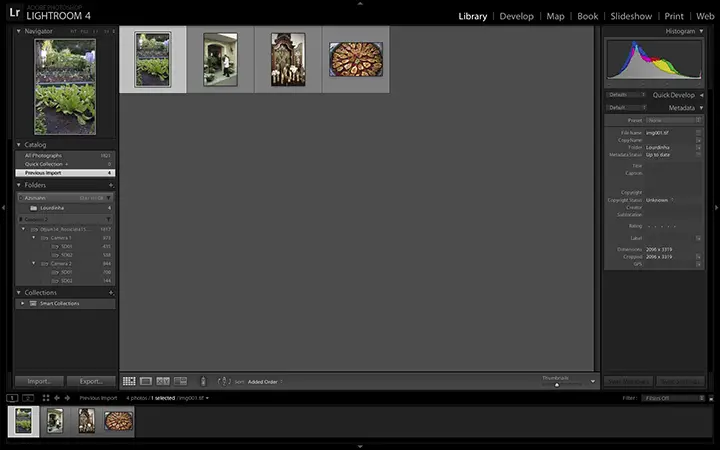Expand the Quick Develop panel
Screen dimensions: 720x450
[701, 95]
